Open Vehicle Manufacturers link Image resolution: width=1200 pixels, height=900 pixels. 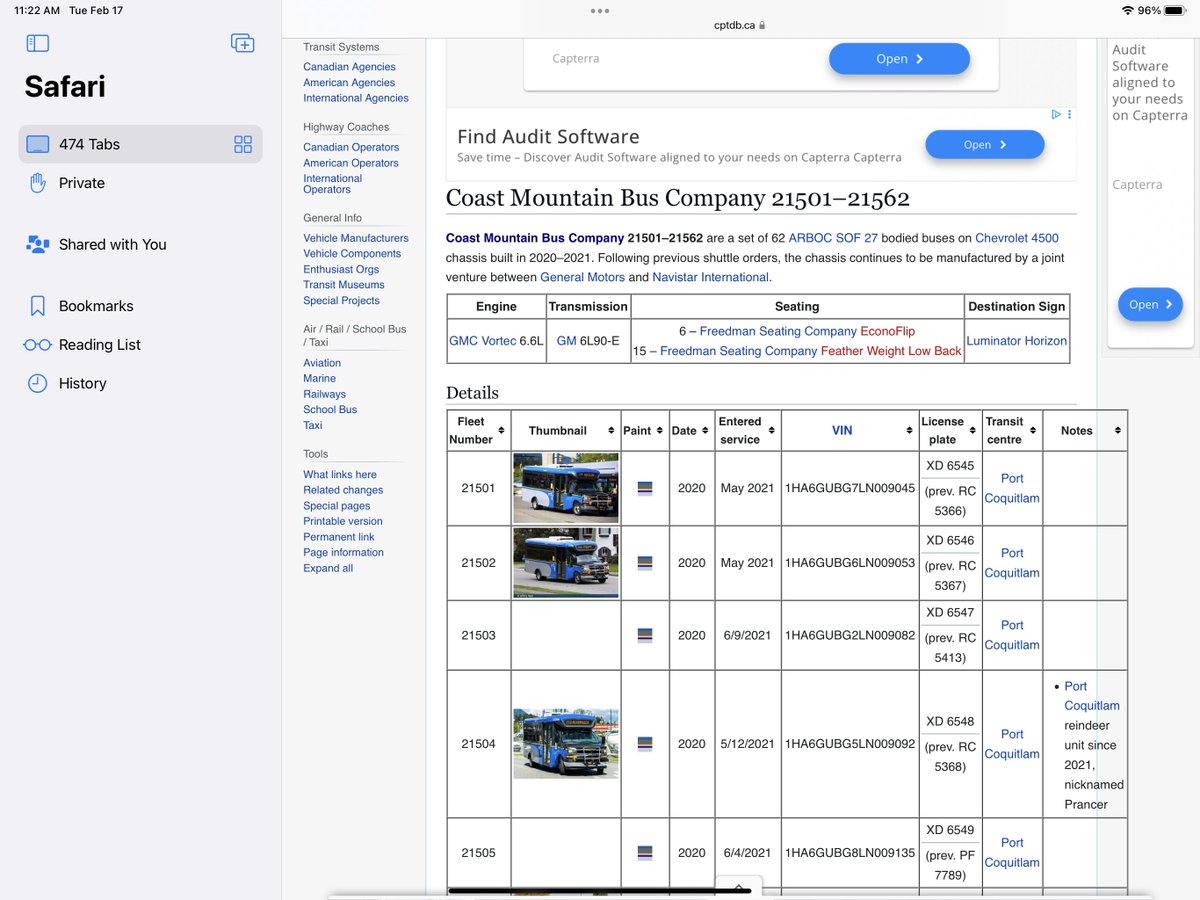356,238
